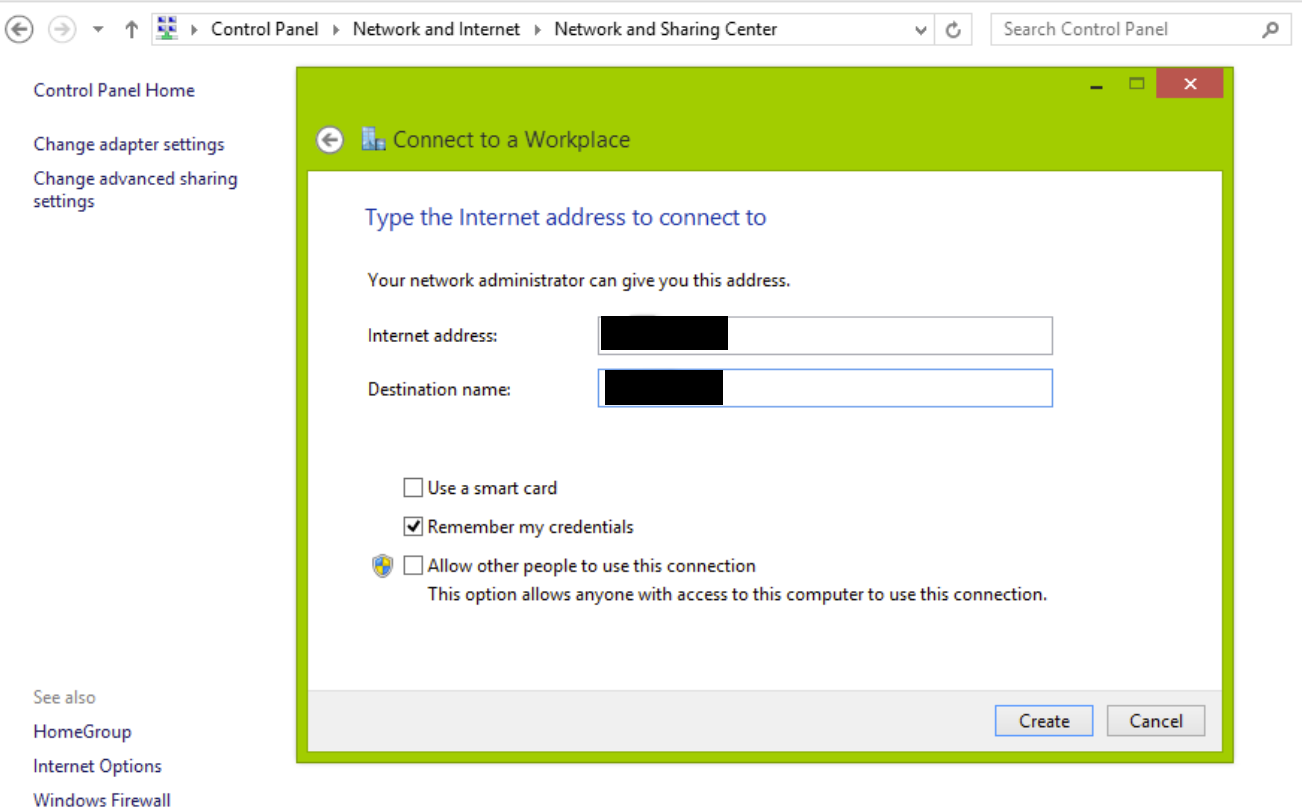1302x811 pixels.
Task: Expand the address bar dropdown chevron
Action: point(920,29)
